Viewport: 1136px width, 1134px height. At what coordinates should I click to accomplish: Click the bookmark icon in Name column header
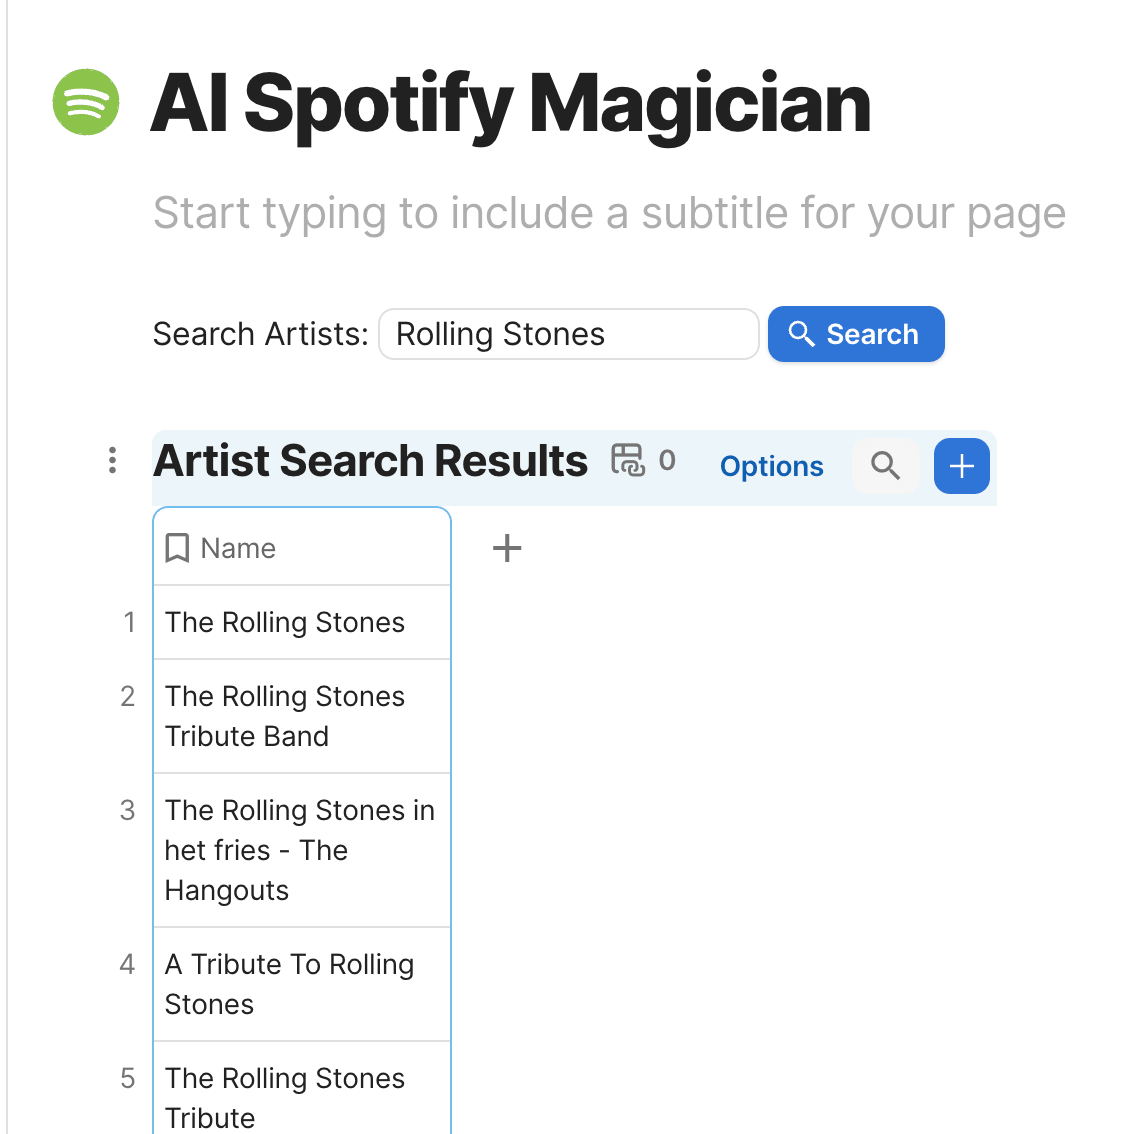(x=177, y=548)
